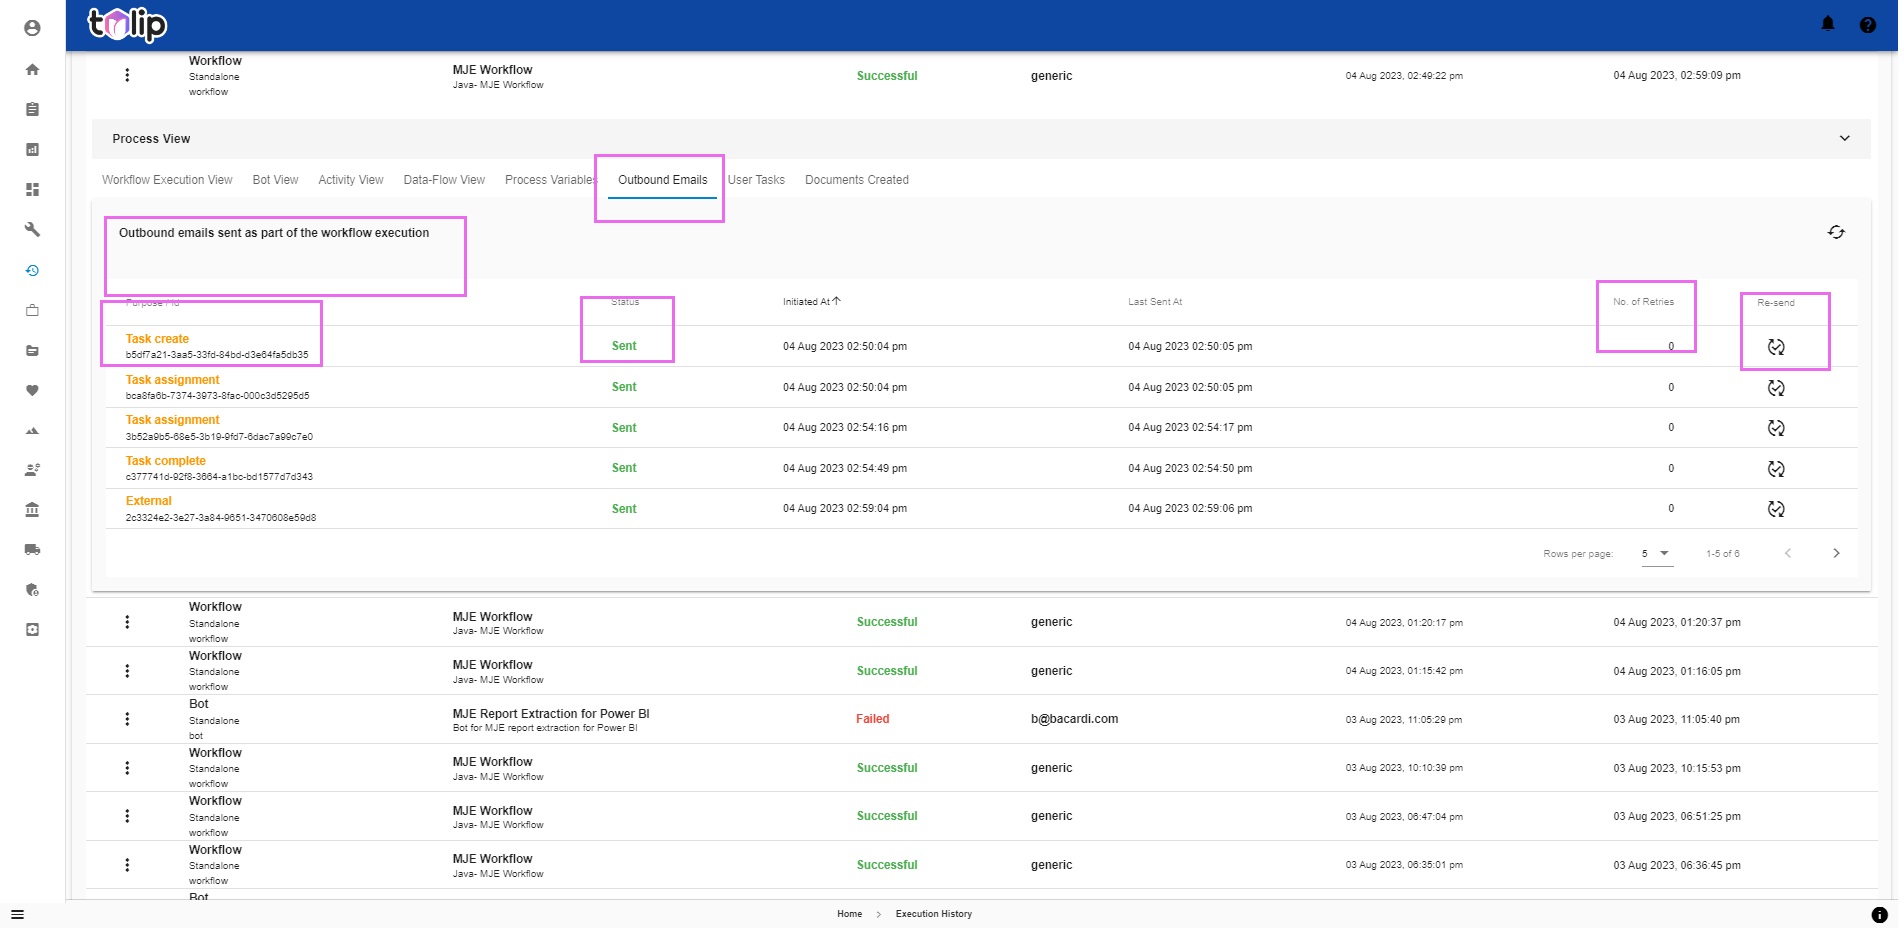Click the info icon at bottom right
The height and width of the screenshot is (930, 1904).
point(1879,914)
